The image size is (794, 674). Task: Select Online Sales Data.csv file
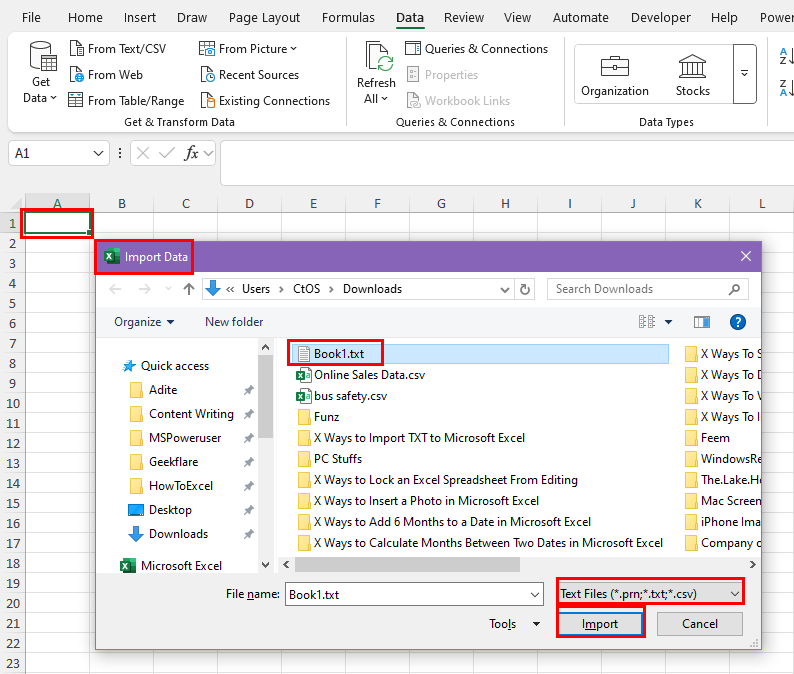point(361,375)
